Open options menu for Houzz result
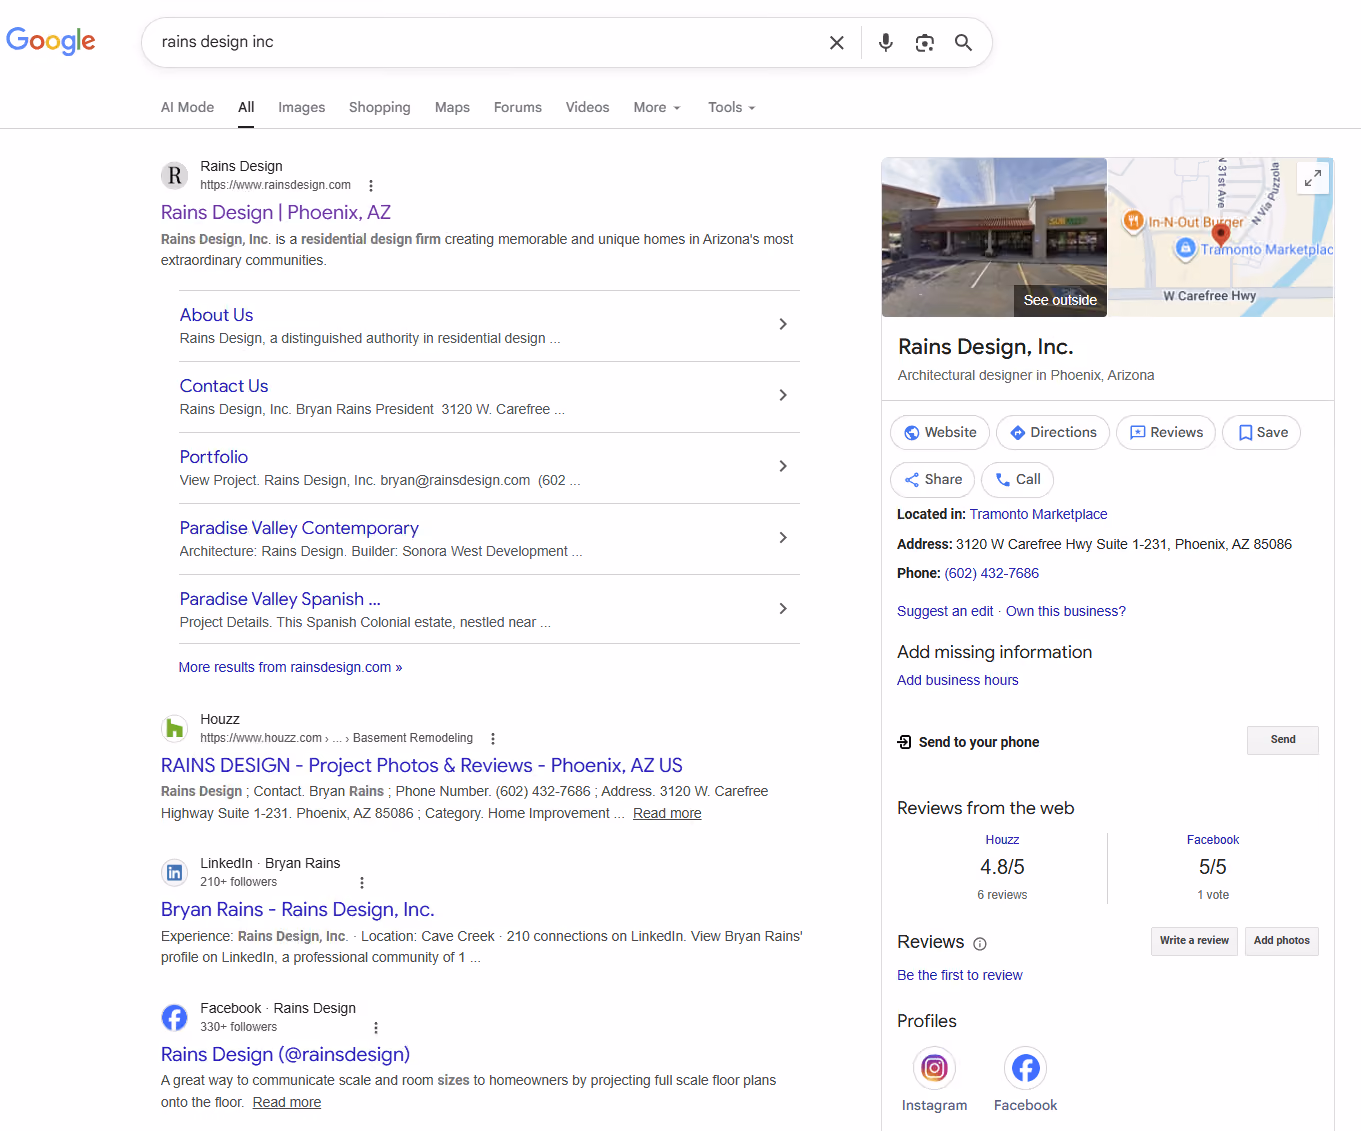 point(493,739)
